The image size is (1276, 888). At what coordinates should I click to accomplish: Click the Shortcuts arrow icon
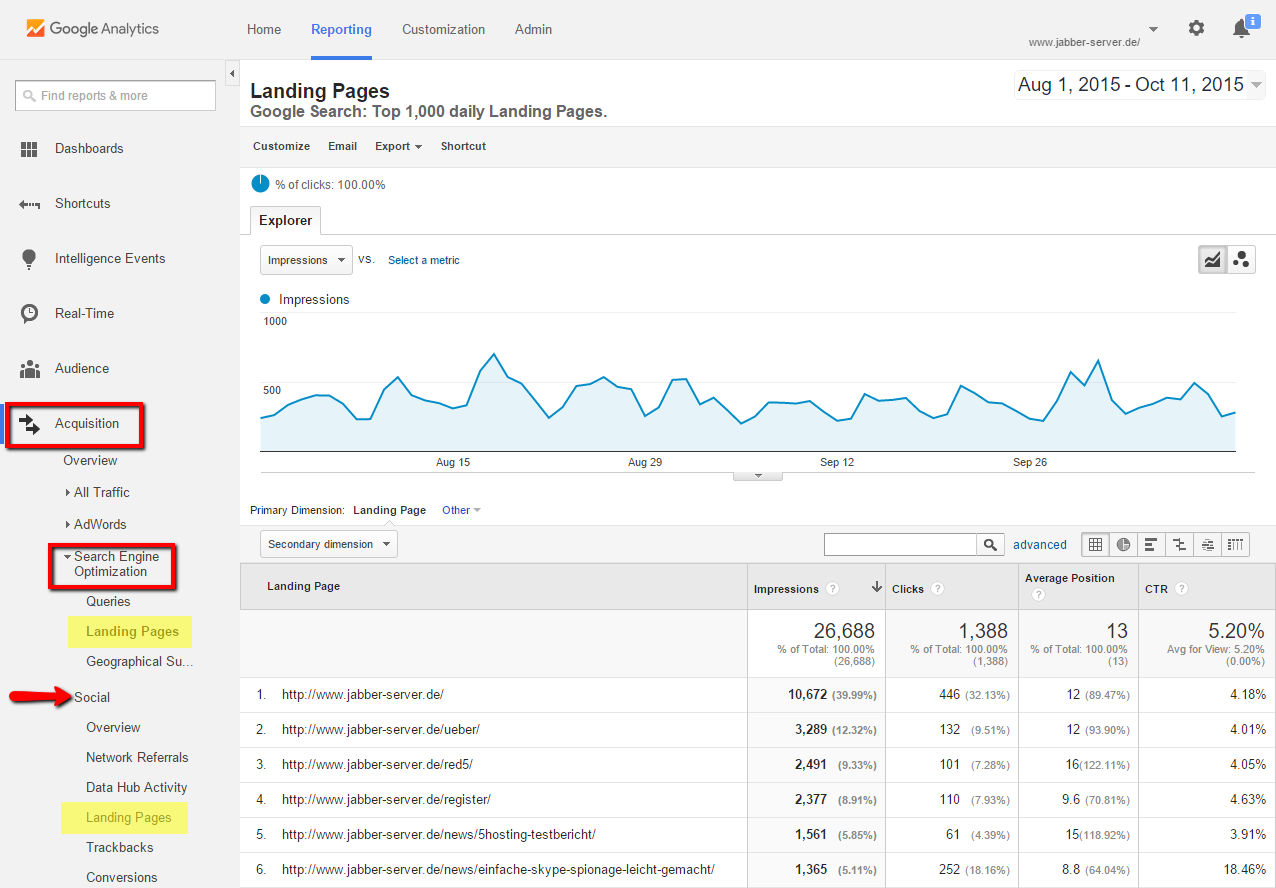[x=29, y=204]
